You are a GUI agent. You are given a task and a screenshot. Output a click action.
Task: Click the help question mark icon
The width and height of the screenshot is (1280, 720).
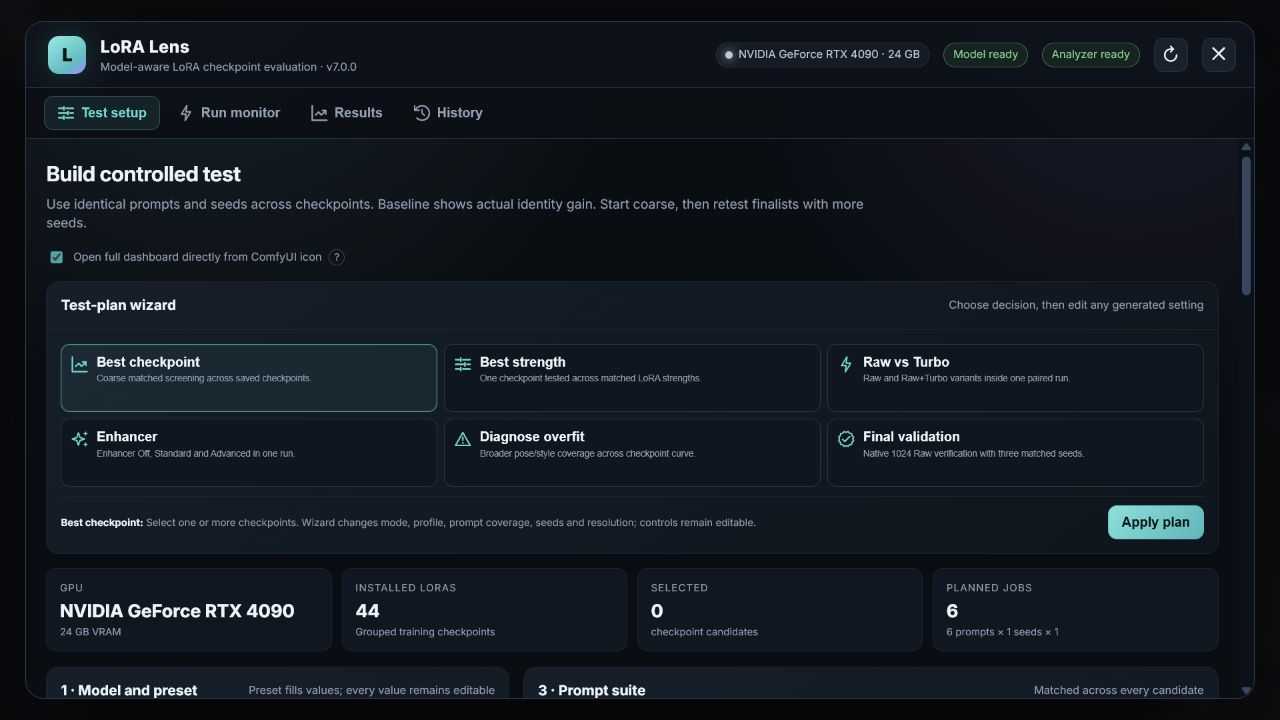click(x=337, y=257)
